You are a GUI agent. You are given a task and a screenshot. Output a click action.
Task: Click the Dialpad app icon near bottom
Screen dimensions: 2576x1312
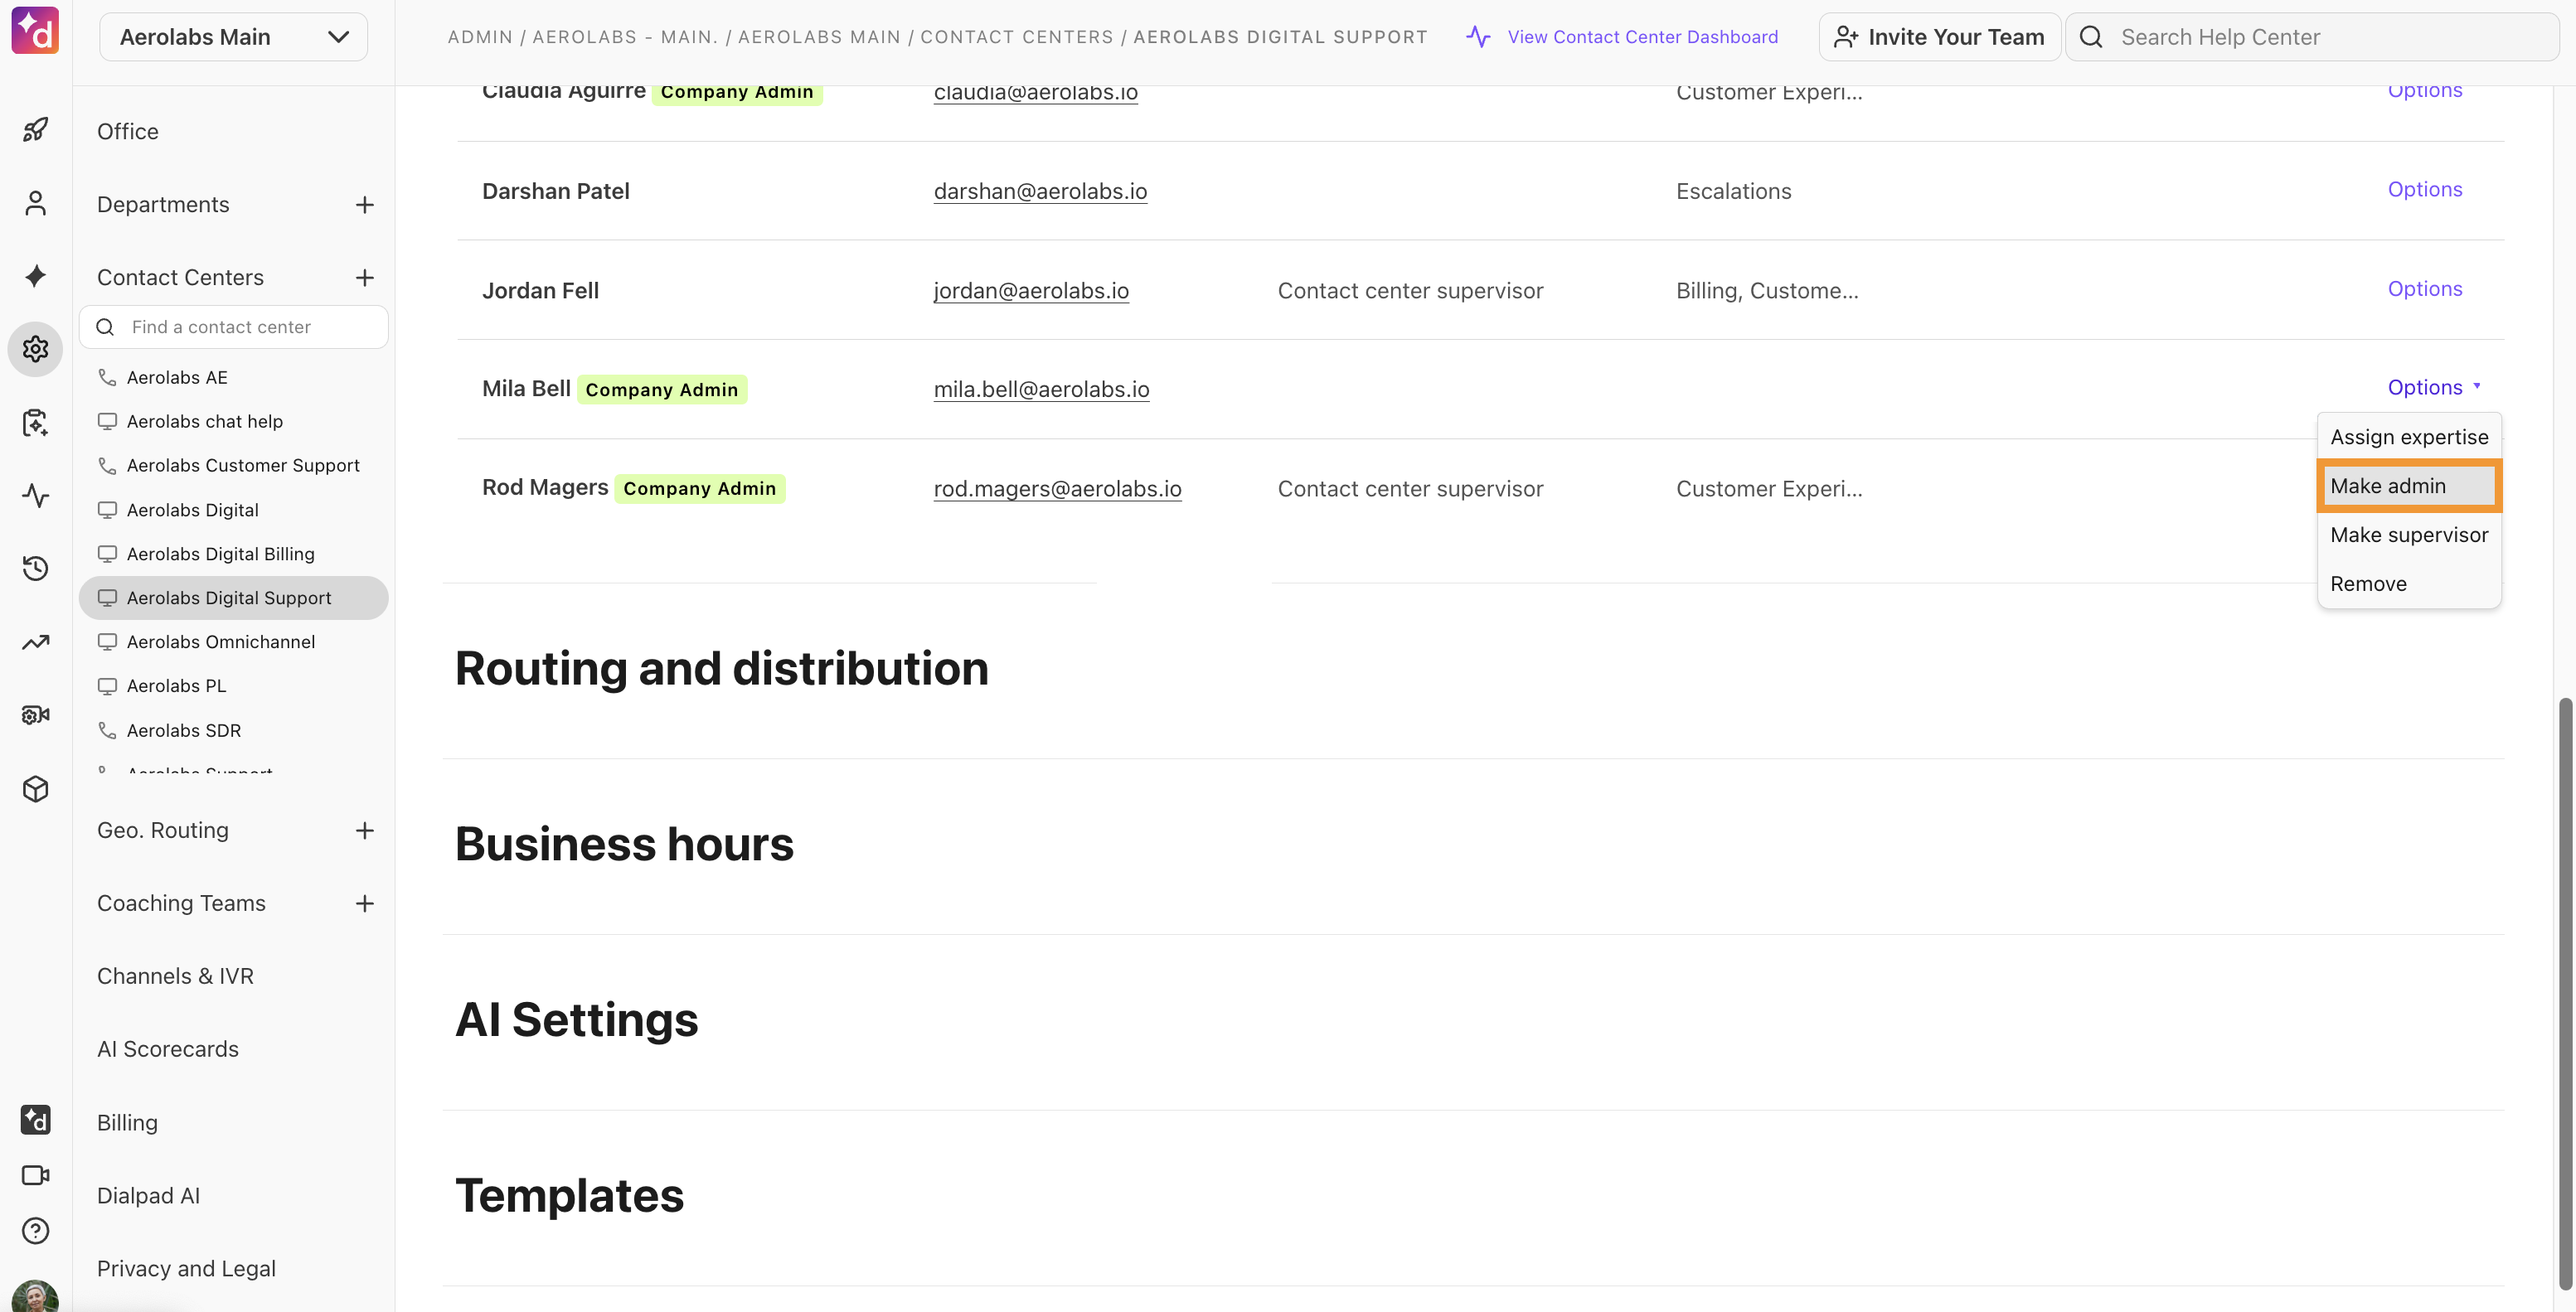[35, 1120]
